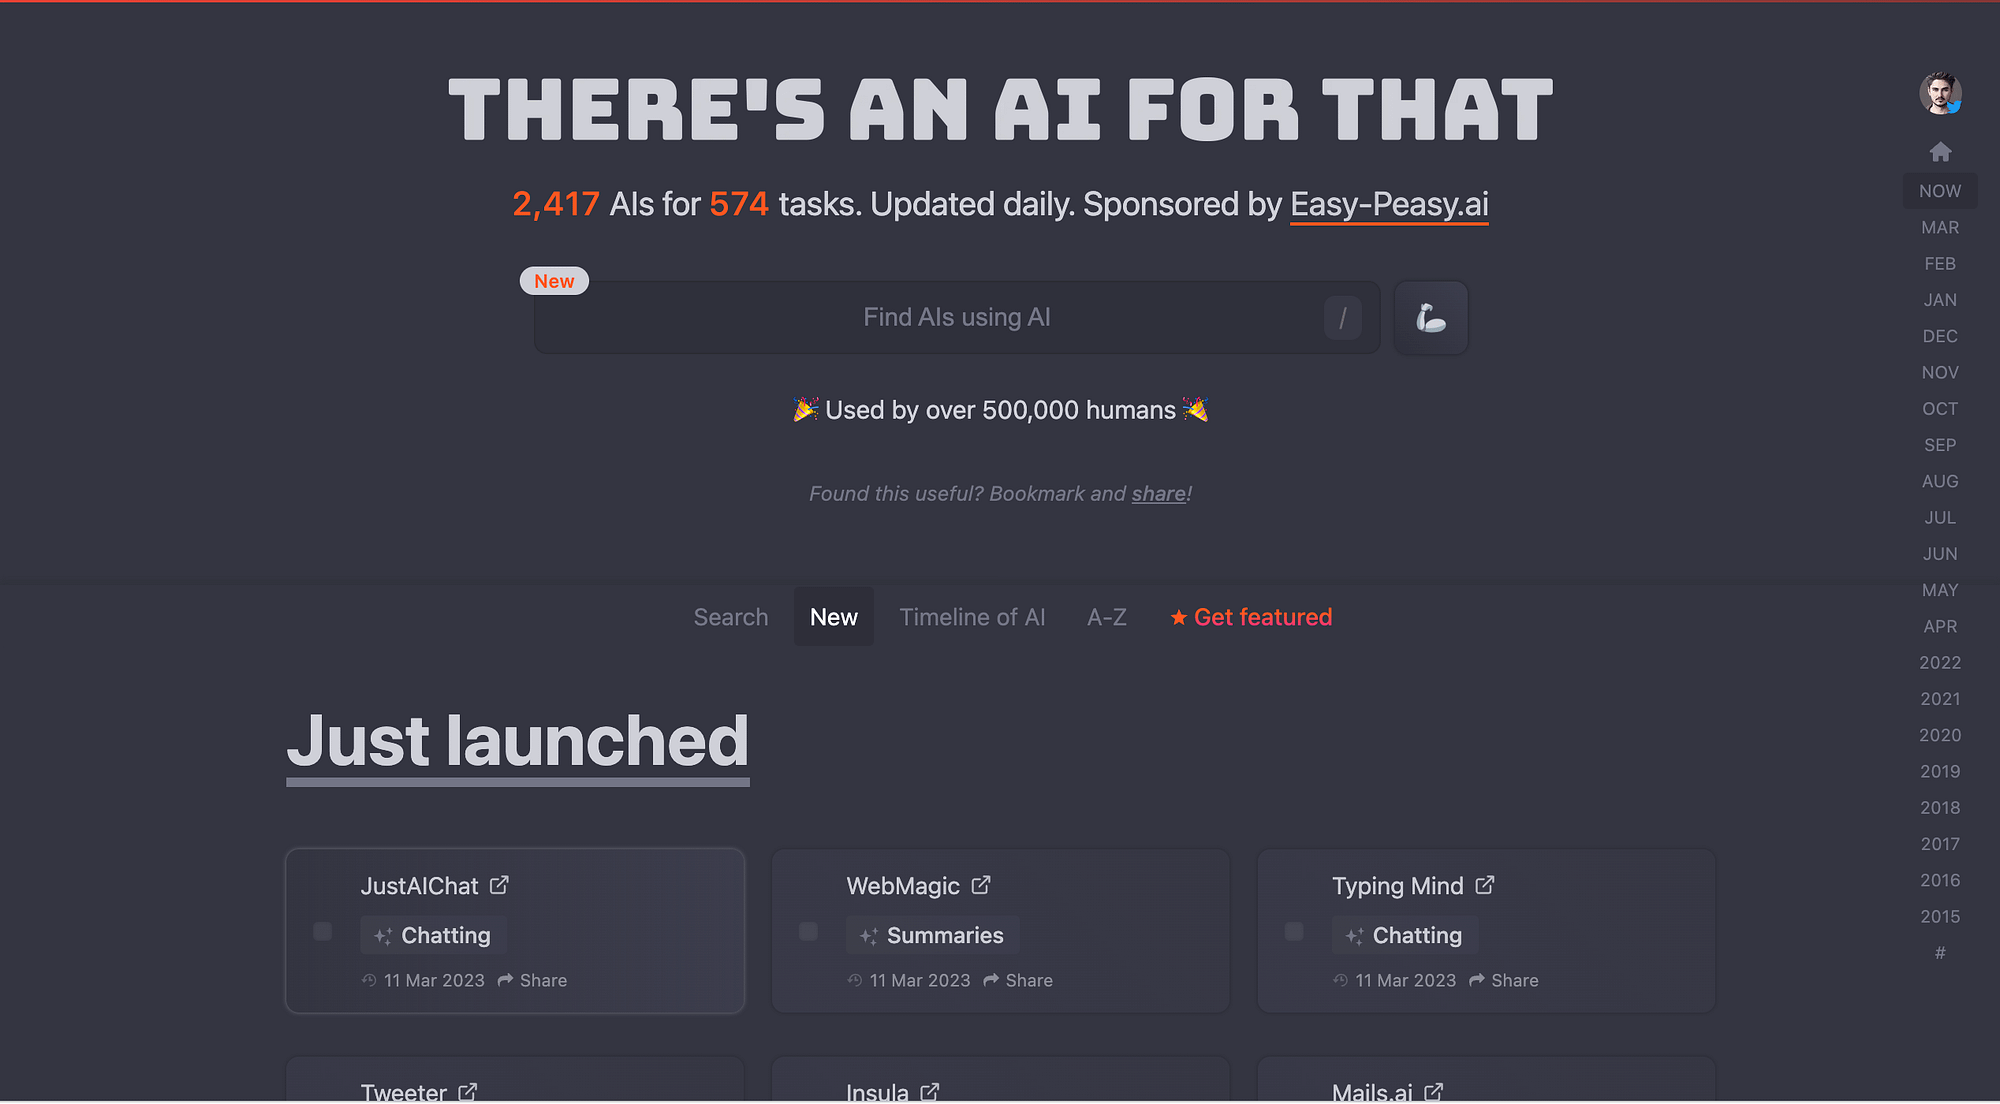Follow the Easy-Peasy.ai sponsor link
The height and width of the screenshot is (1104, 2000).
tap(1389, 205)
